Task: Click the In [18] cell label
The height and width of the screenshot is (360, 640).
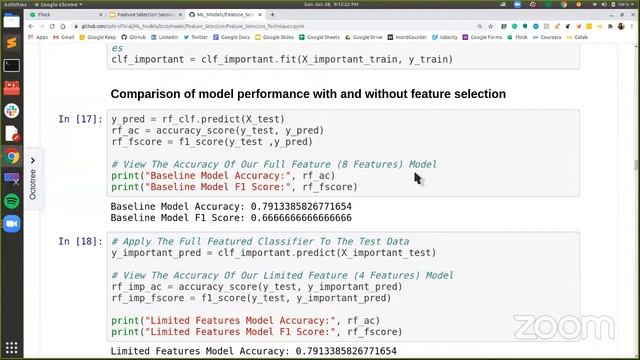Action: click(x=80, y=241)
